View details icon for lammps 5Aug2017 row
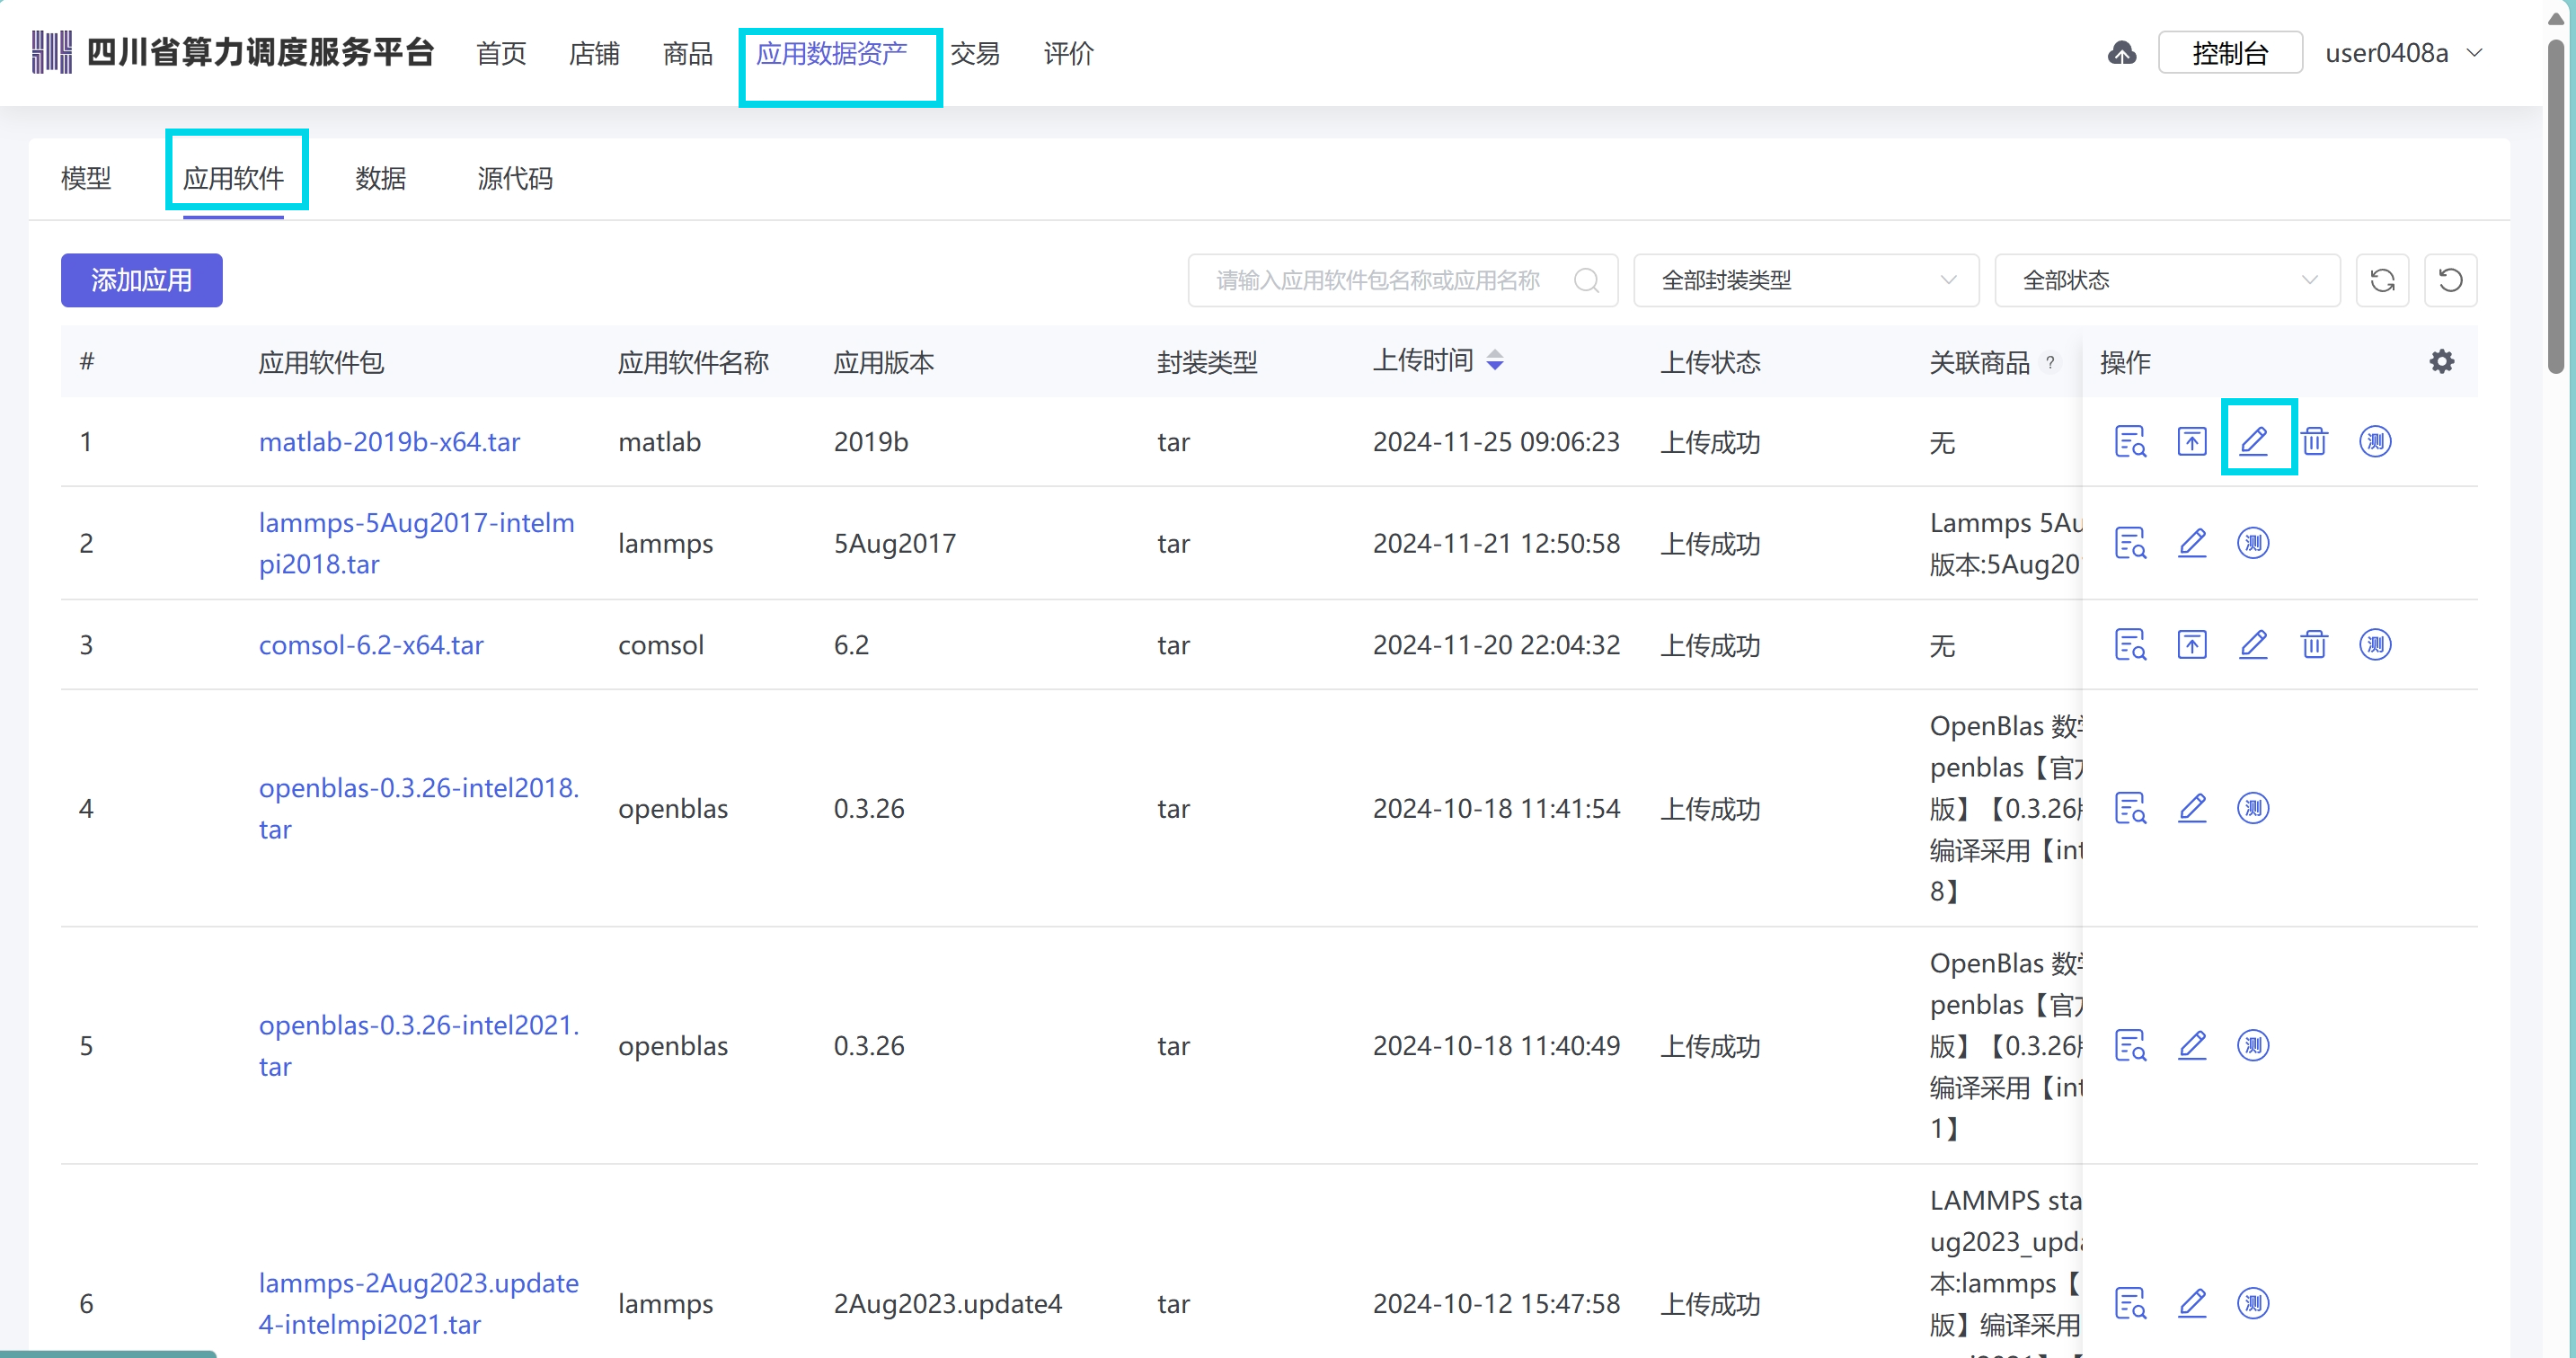Viewport: 2576px width, 1358px height. [x=2130, y=543]
